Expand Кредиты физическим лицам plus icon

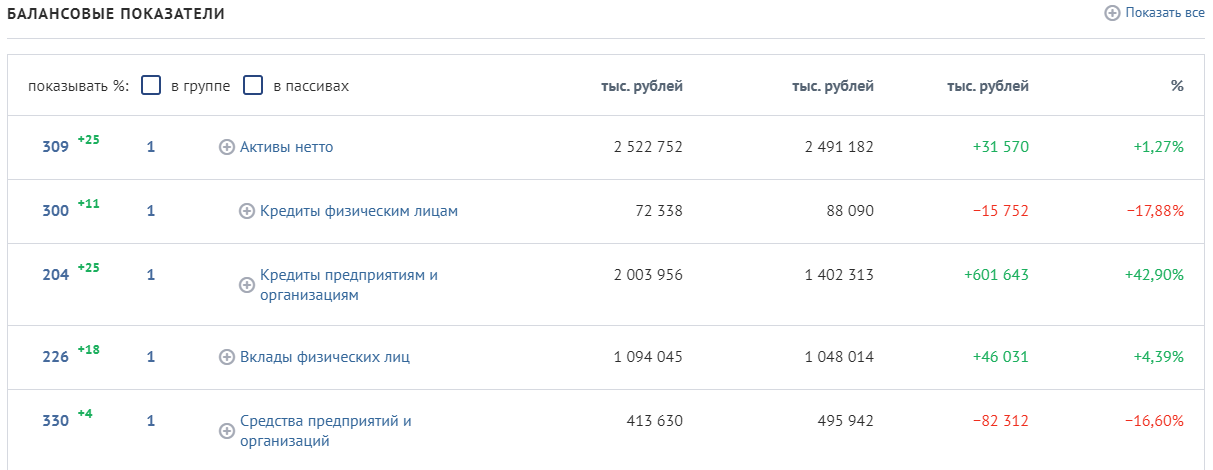247,211
